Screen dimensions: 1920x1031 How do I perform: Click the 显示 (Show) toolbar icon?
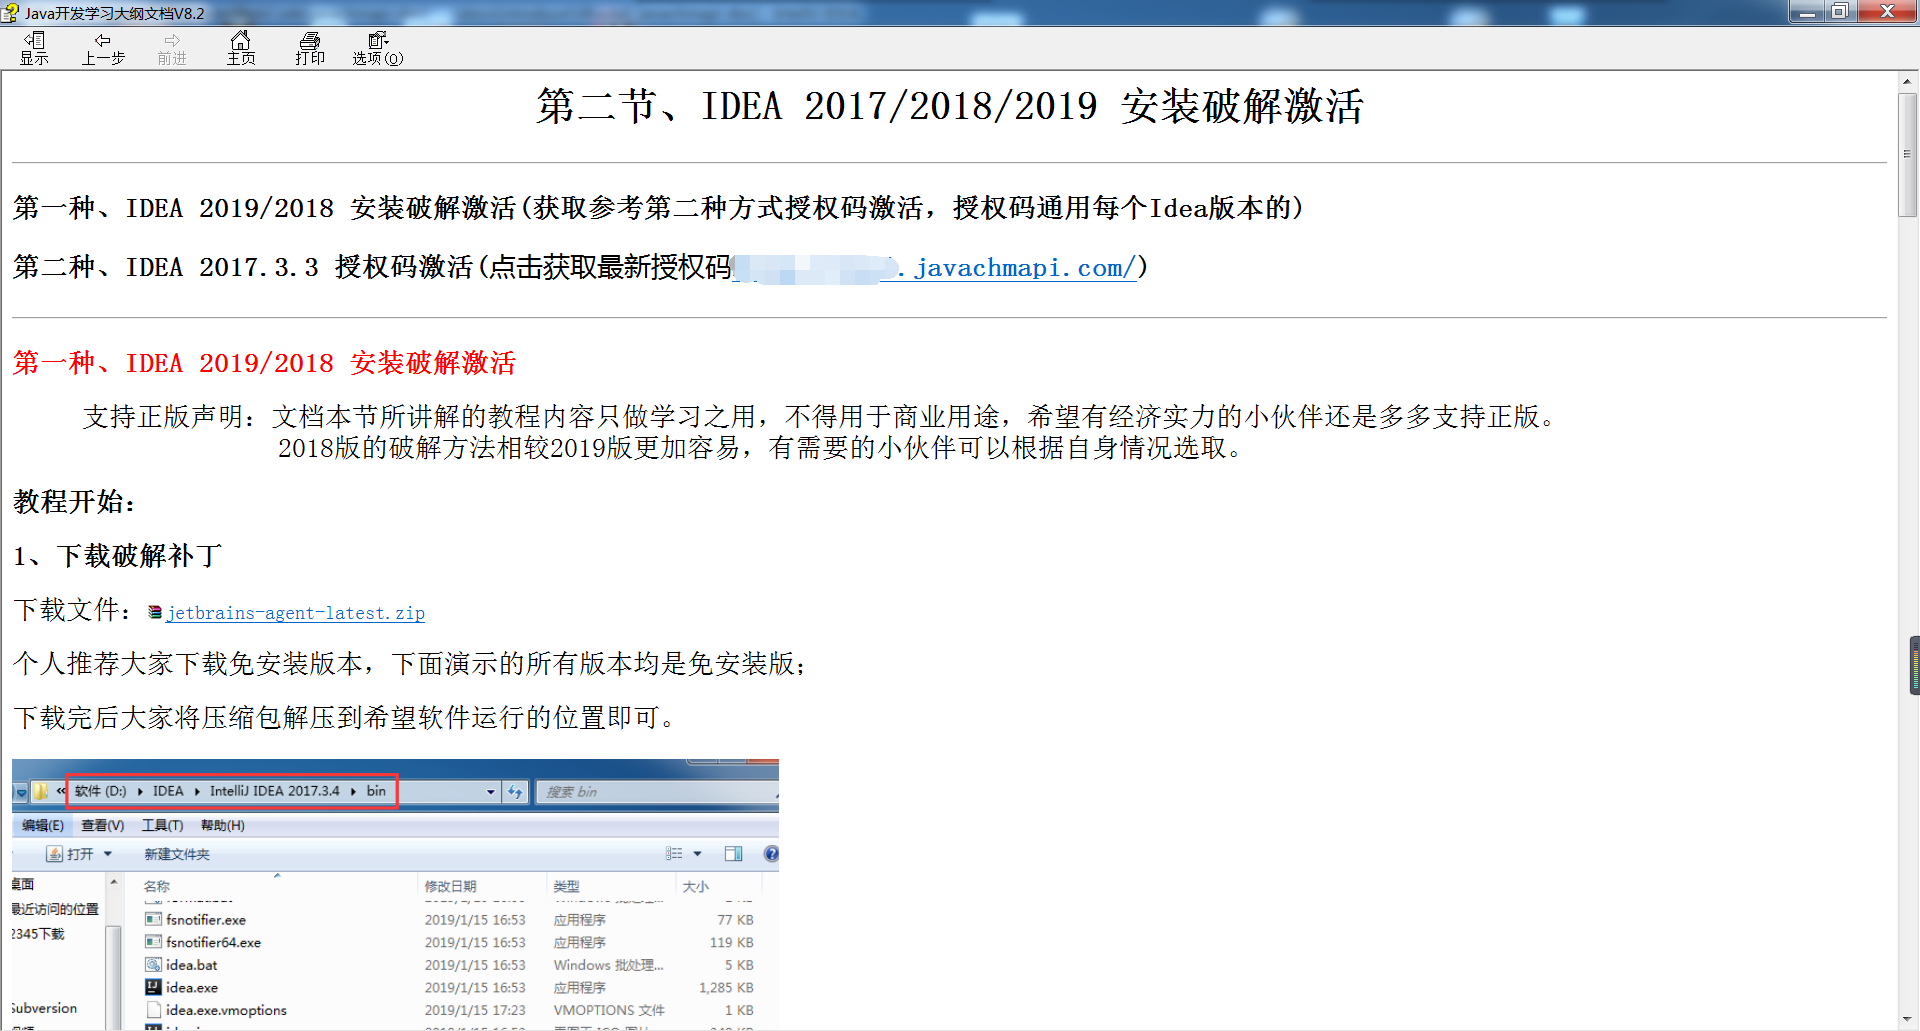(x=34, y=48)
